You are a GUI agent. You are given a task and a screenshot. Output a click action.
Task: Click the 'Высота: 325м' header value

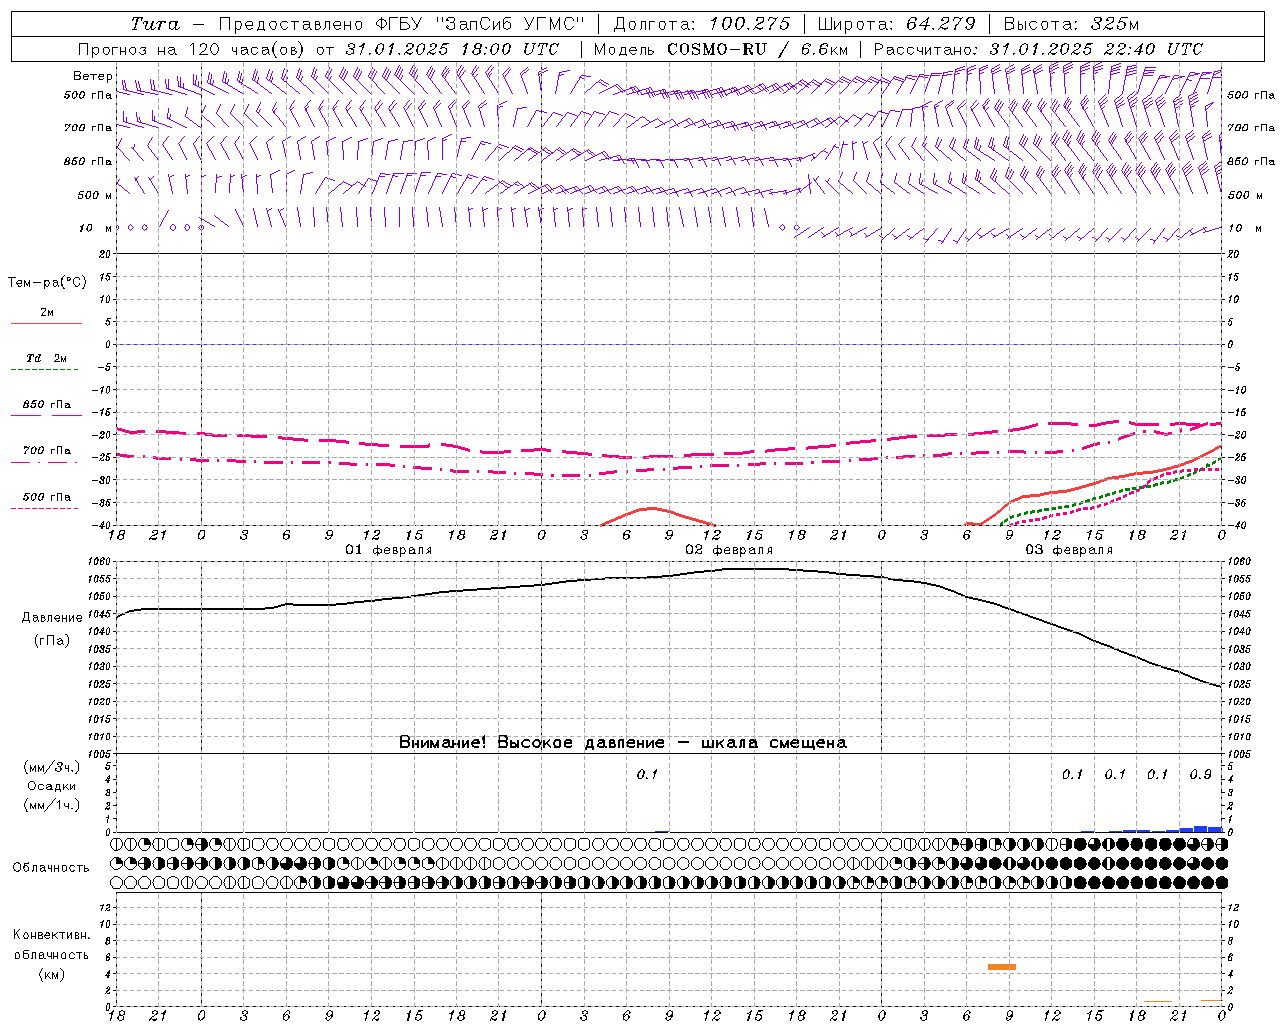click(1071, 24)
